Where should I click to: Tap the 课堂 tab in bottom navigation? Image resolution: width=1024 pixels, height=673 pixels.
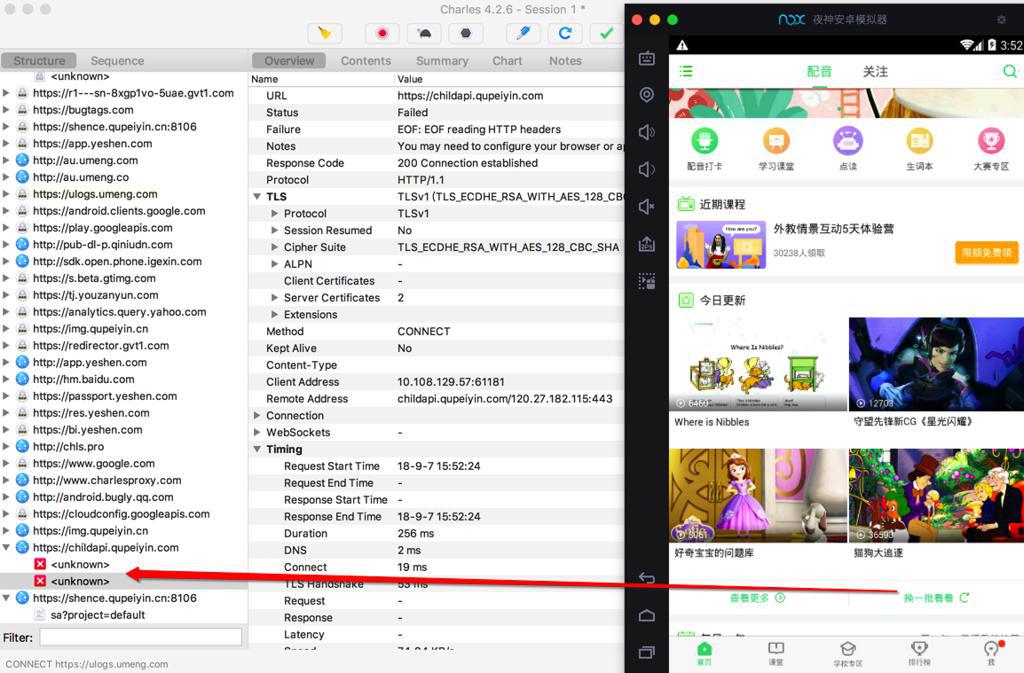776,653
